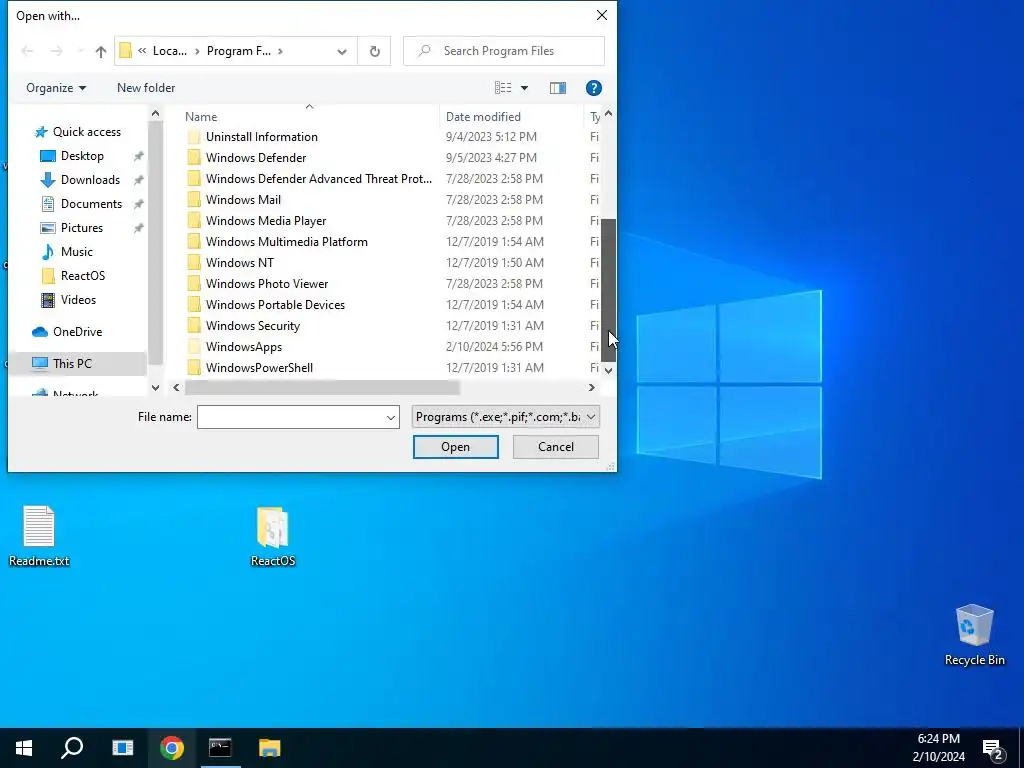
Task: Click the Back navigation arrow
Action: point(27,51)
